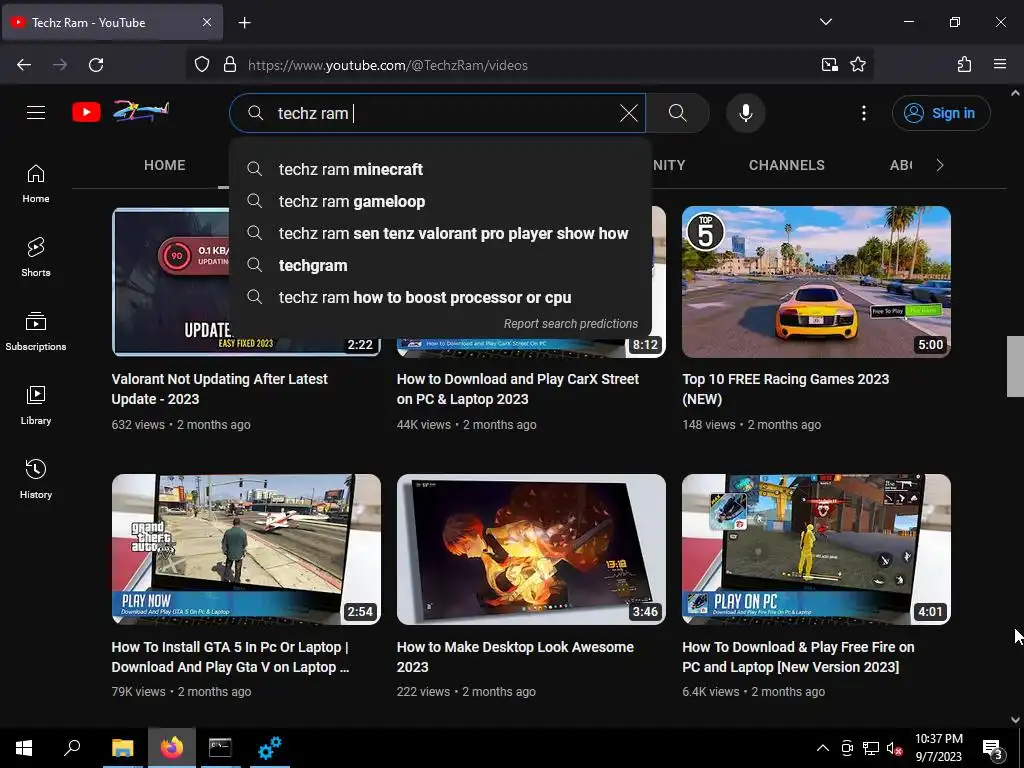
Task: Go back in Firefox
Action: click(x=24, y=65)
